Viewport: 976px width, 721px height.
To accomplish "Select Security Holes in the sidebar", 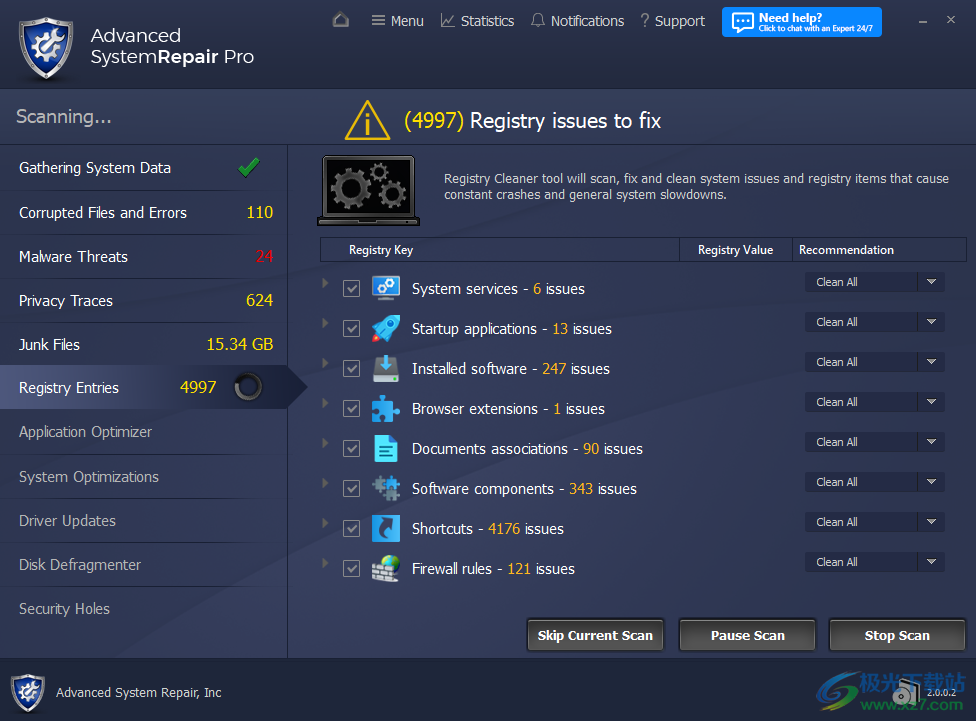I will pyautogui.click(x=144, y=608).
